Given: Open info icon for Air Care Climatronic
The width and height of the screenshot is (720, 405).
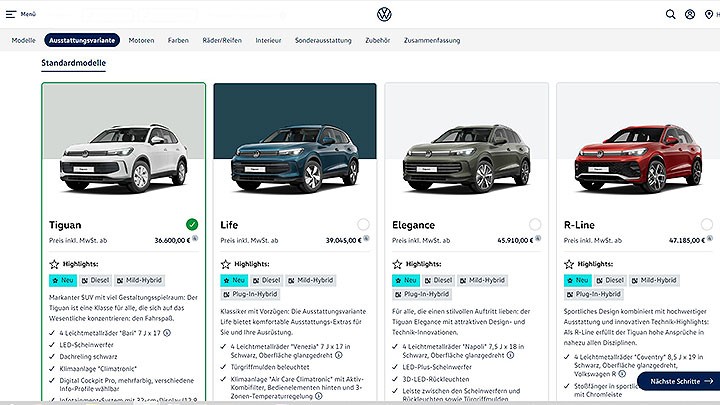Looking at the screenshot, I should tap(319, 396).
